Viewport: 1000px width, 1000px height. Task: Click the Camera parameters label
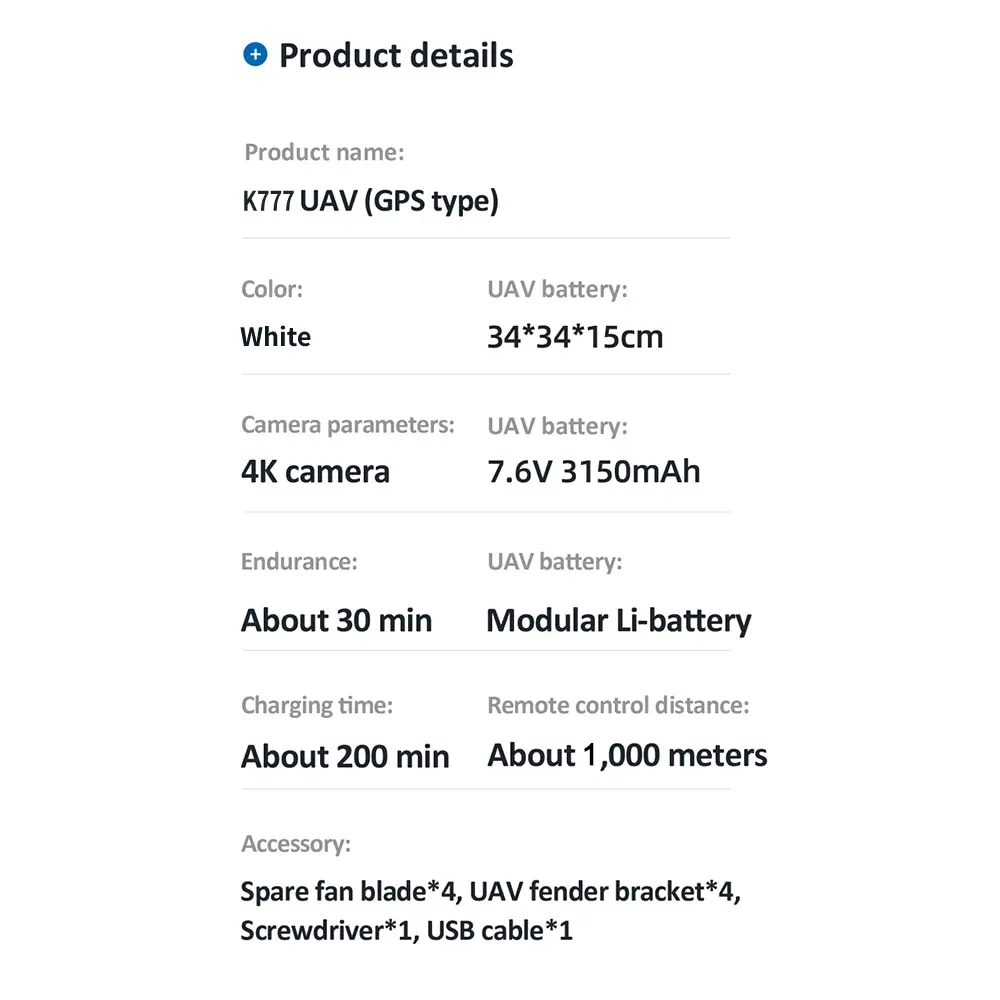[348, 425]
